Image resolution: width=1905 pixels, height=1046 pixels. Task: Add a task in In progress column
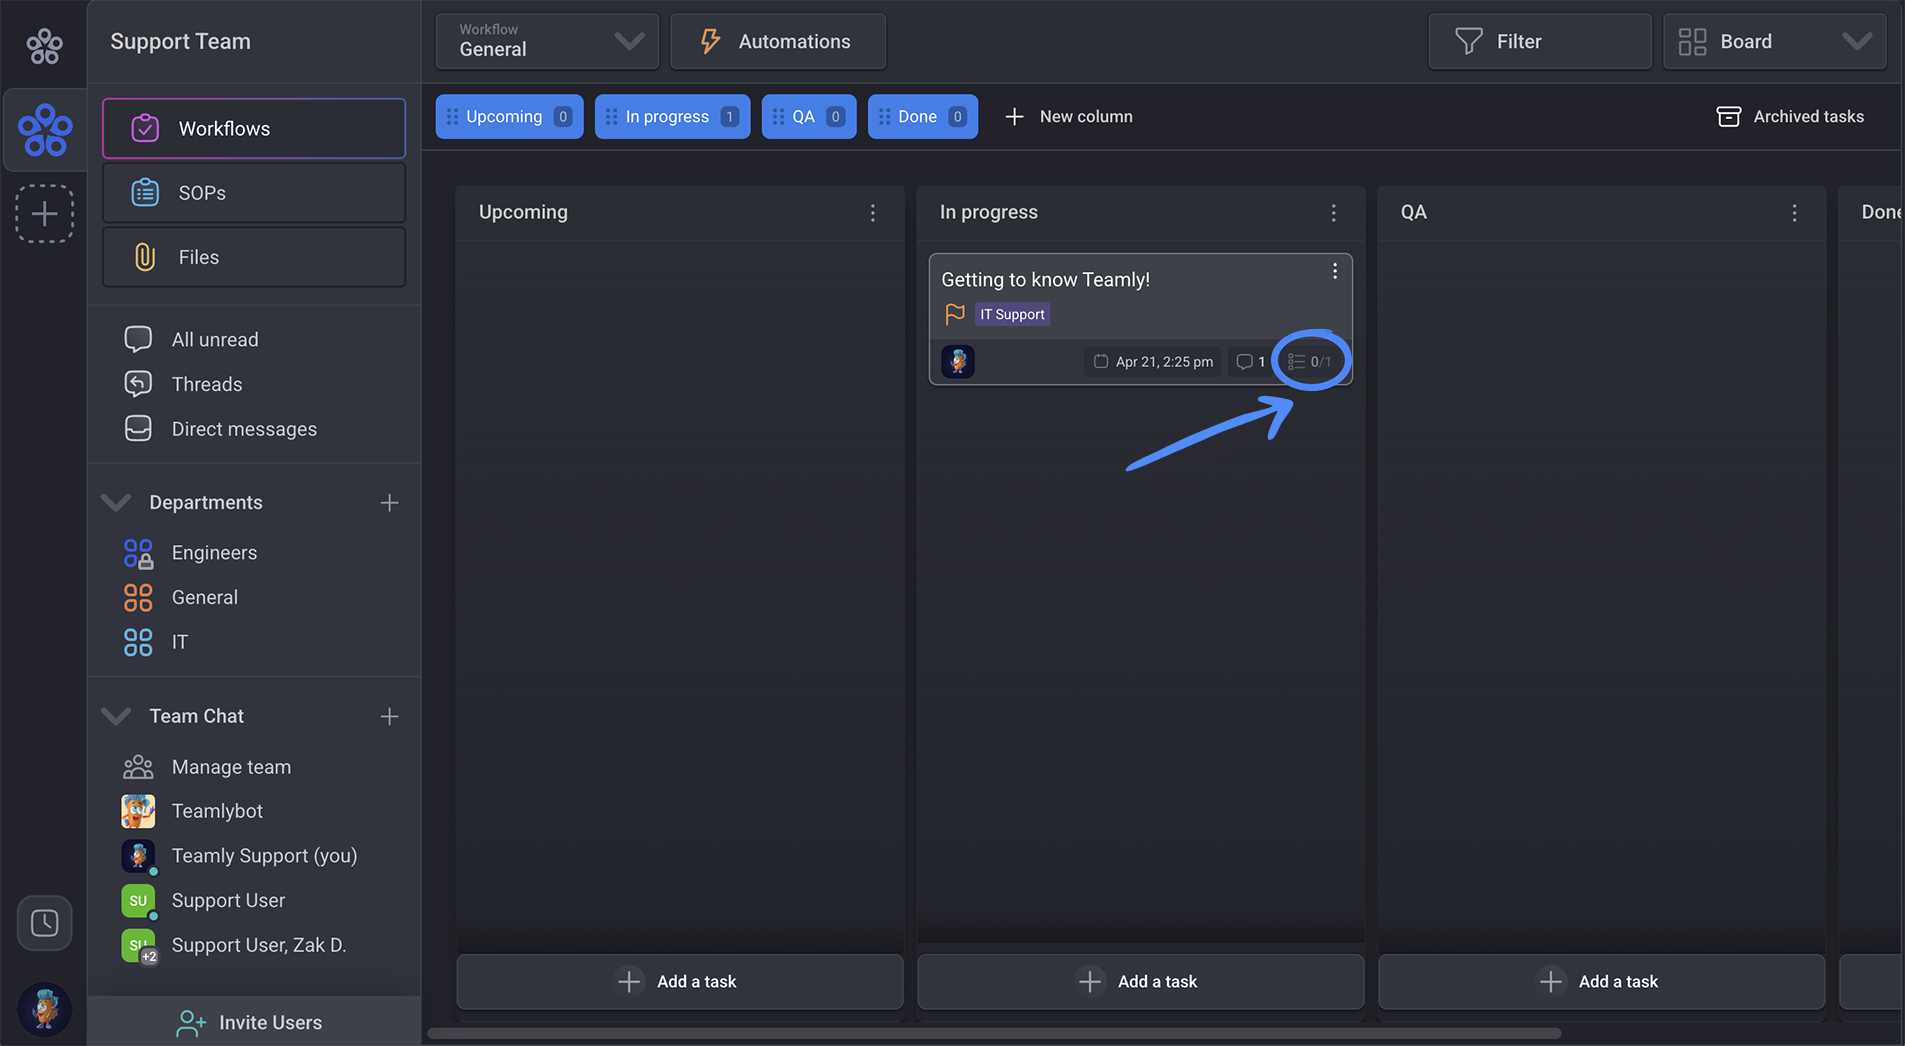pyautogui.click(x=1140, y=981)
